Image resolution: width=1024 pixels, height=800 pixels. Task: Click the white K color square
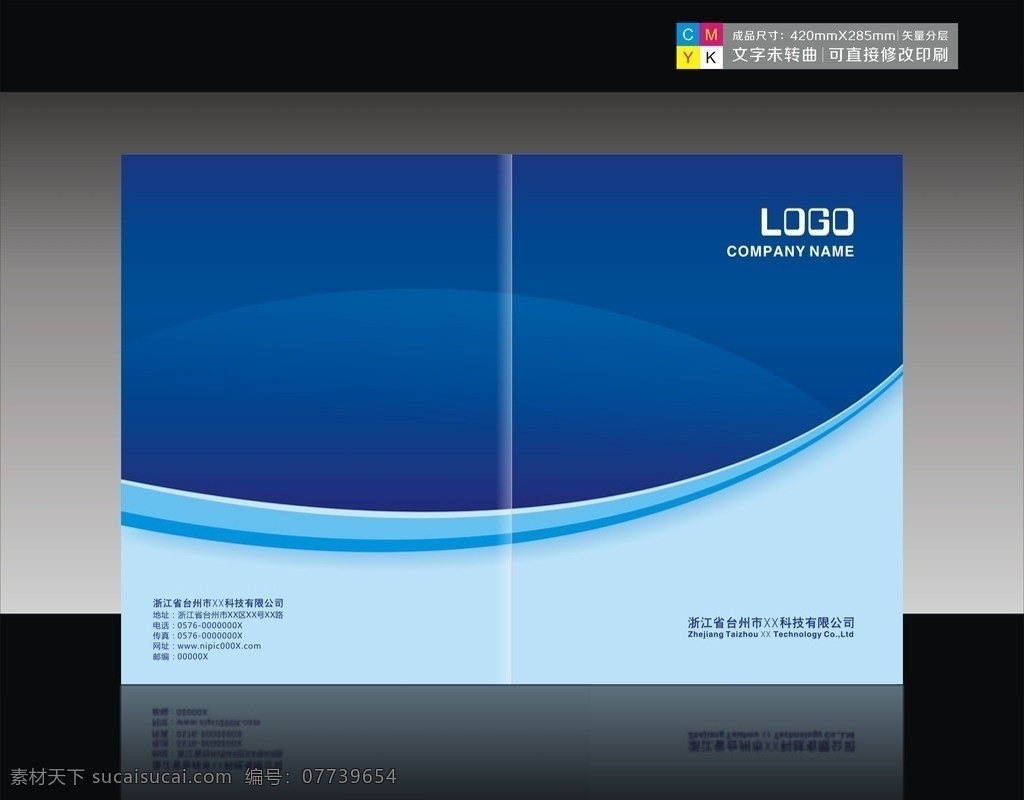[711, 57]
